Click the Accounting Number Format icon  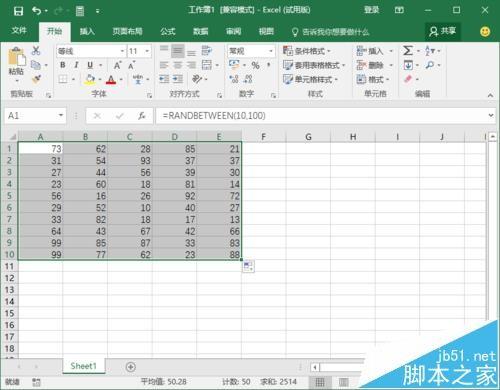234,65
